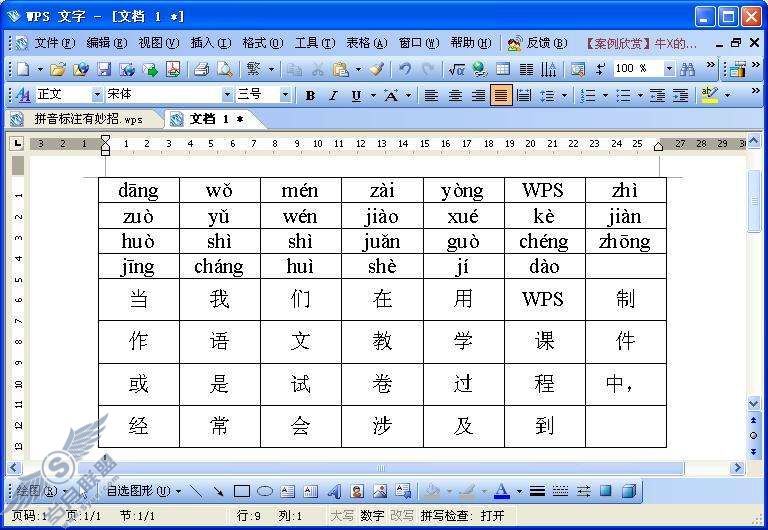
Task: Find text with binoculars icon
Action: point(687,70)
